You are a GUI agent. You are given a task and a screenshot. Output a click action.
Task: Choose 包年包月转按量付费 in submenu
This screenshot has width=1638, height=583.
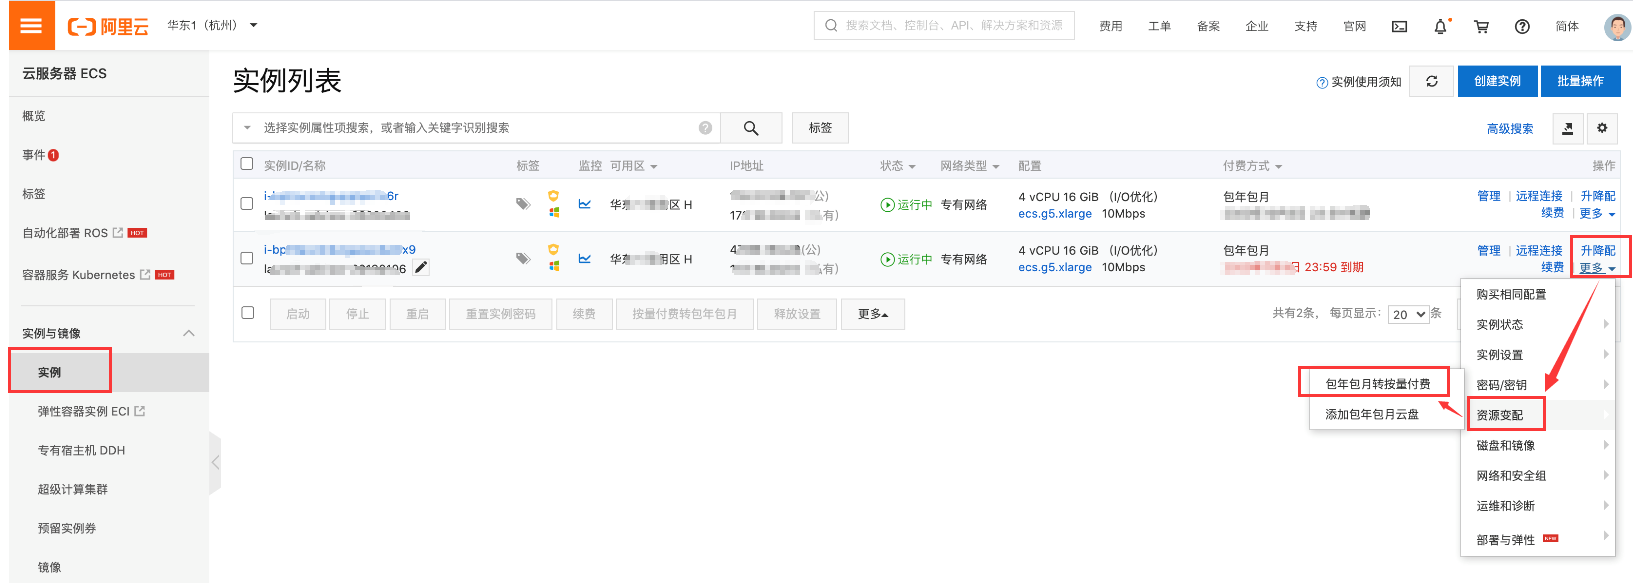click(1377, 384)
